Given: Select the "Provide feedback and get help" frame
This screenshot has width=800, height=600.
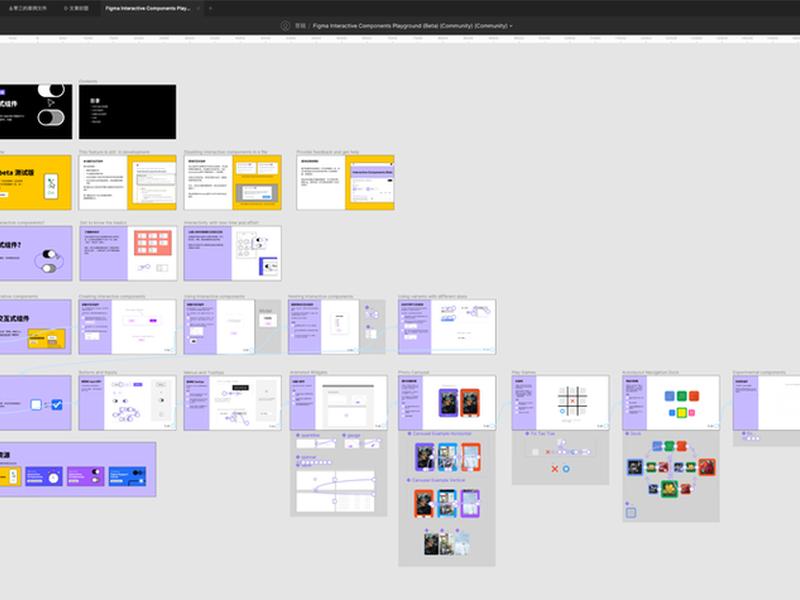Looking at the screenshot, I should 345,183.
